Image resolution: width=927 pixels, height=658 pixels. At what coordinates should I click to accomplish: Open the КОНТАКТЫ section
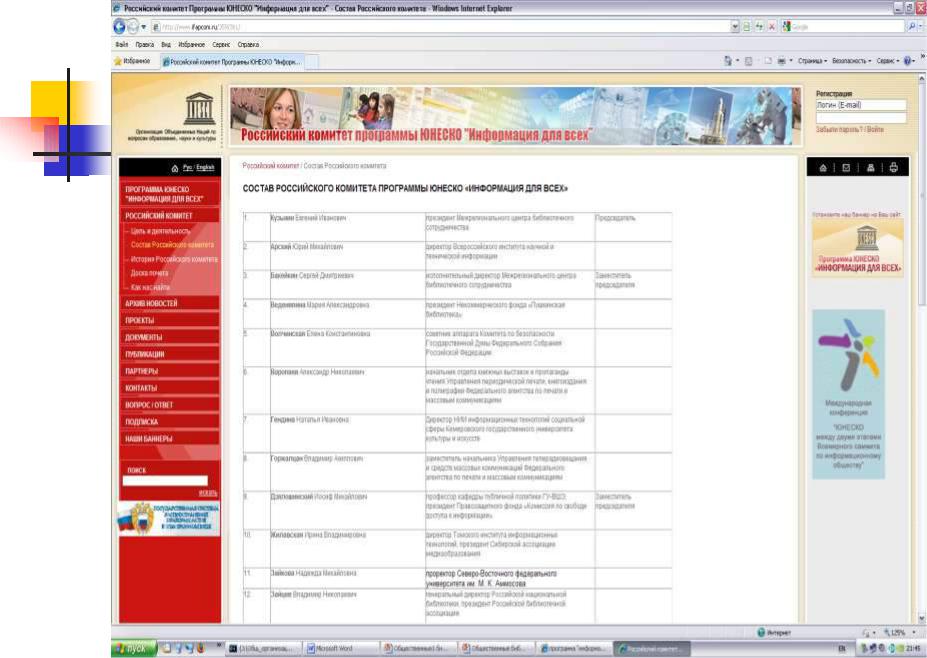coord(170,388)
